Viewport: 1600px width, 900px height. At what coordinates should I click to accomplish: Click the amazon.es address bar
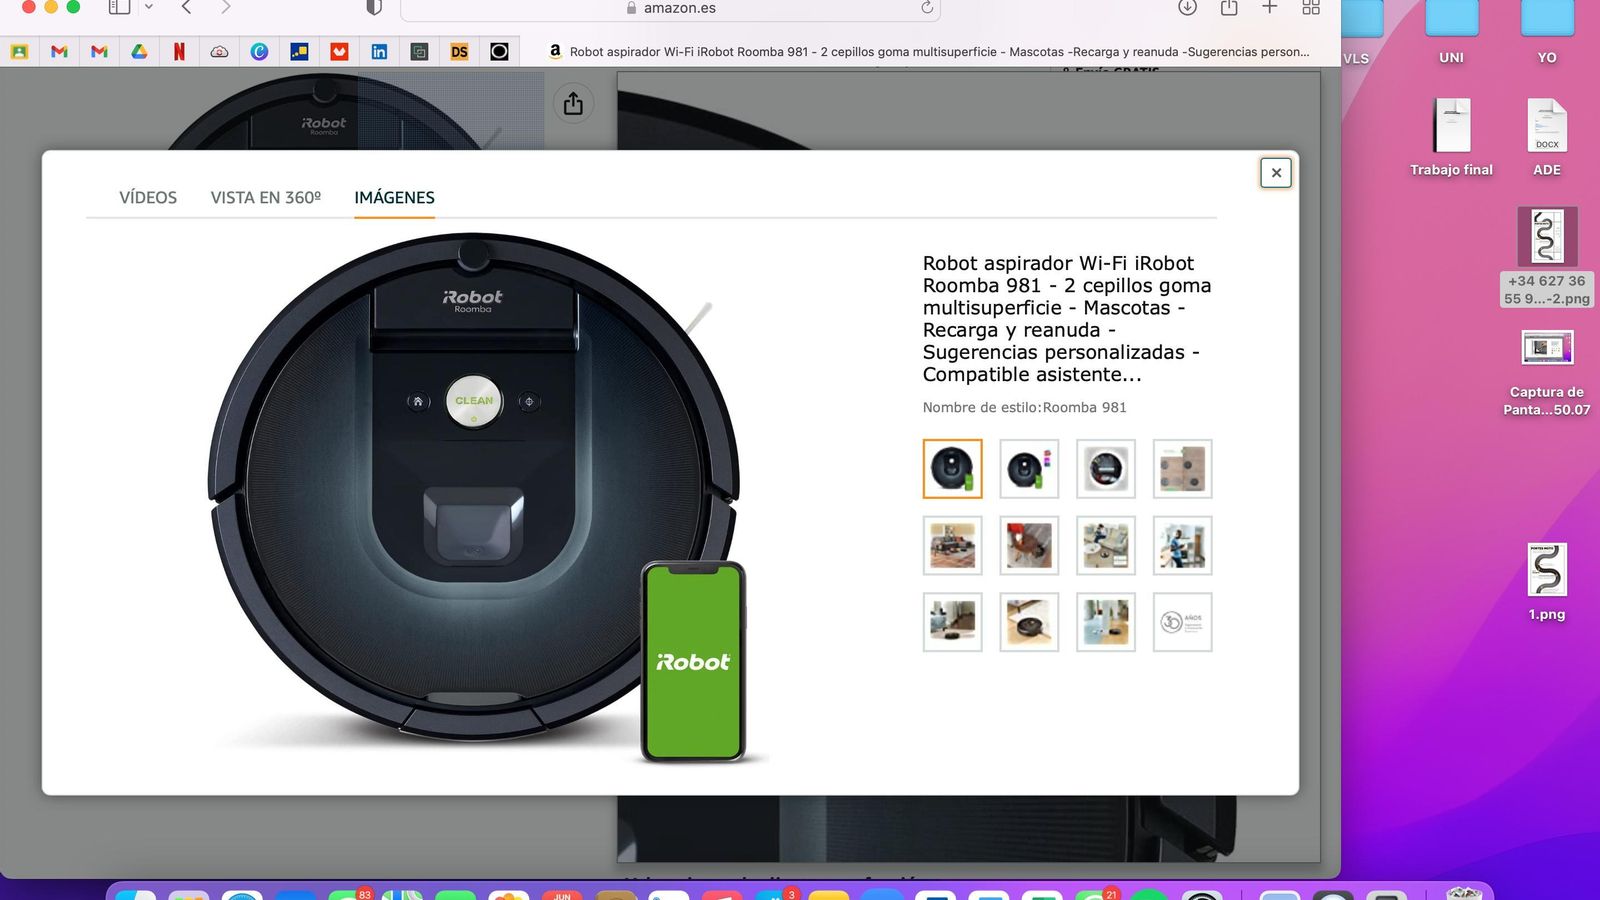point(680,10)
